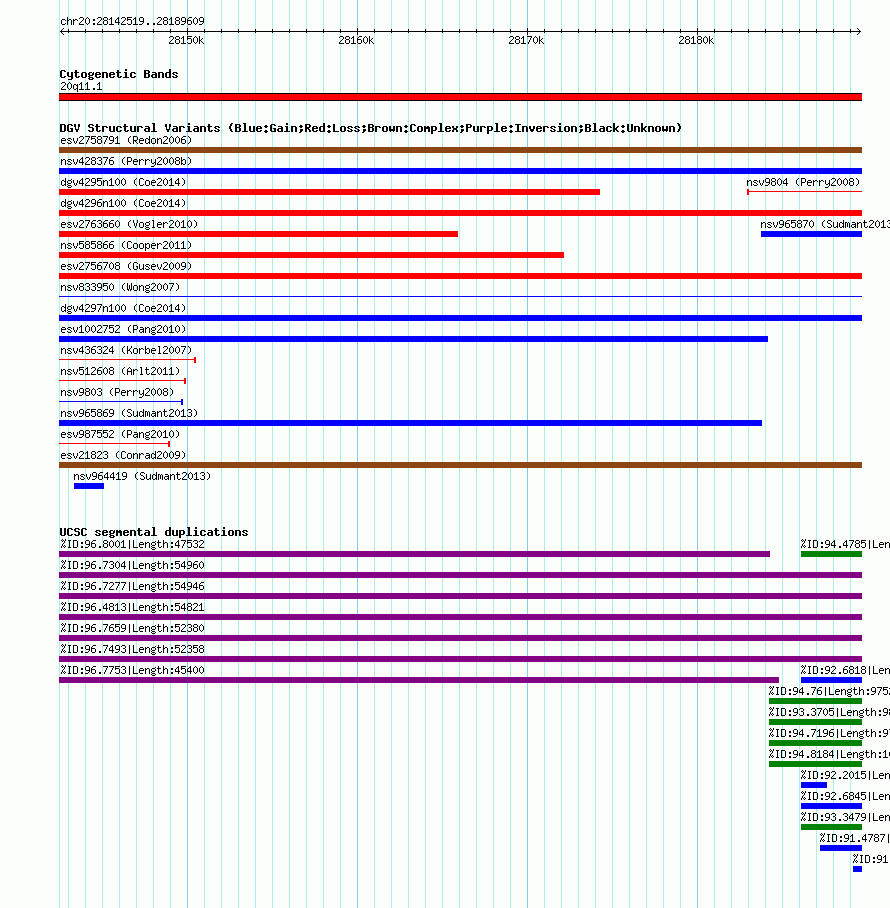The height and width of the screenshot is (908, 890).
Task: Open the esv1002752 (Pang2010) label
Action: 123,329
